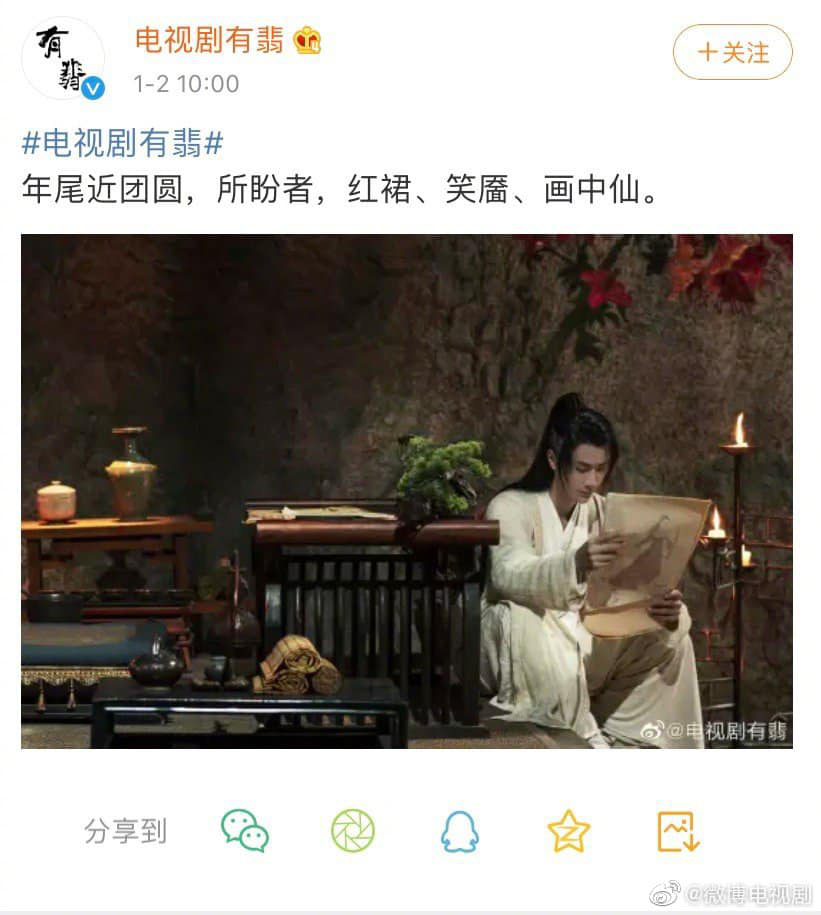This screenshot has width=821, height=915.
Task: Tap the post timestamp 1-2 10:00
Action: point(186,84)
